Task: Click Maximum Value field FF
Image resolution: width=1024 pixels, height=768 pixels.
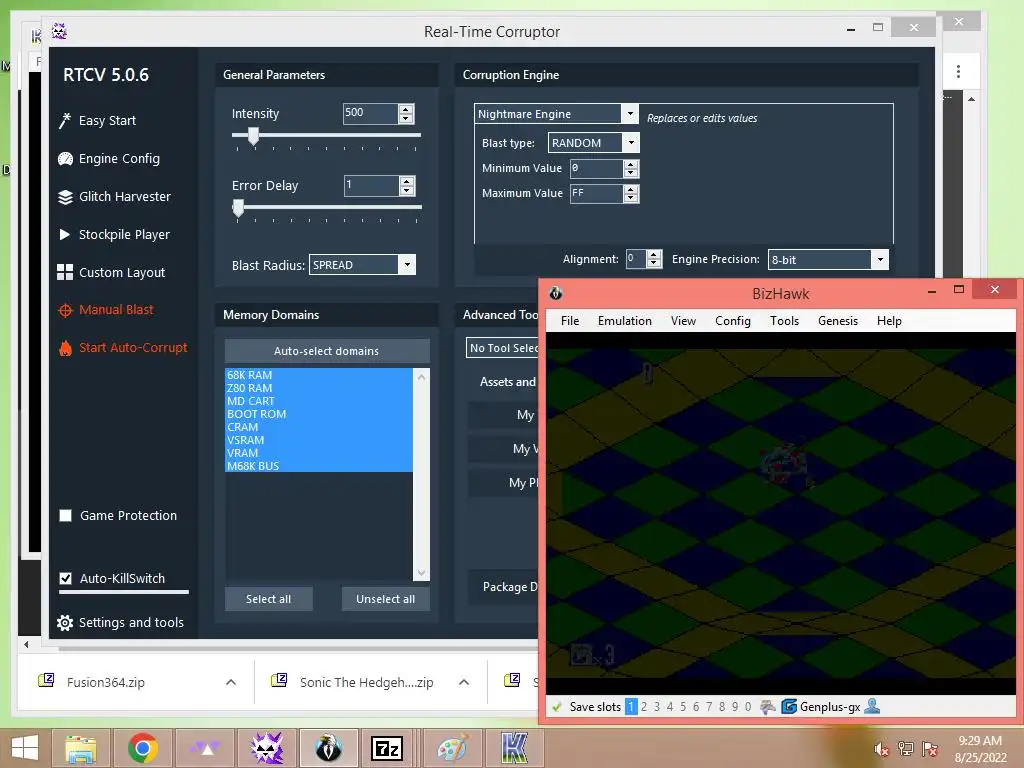Action: tap(596, 193)
